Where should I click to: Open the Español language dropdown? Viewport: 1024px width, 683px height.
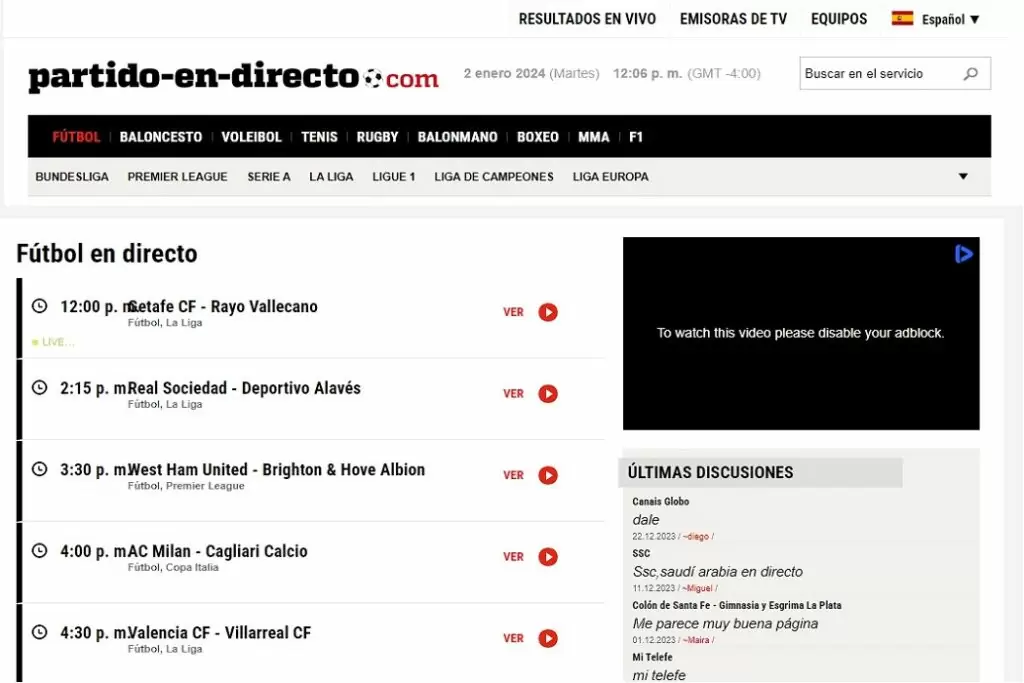pyautogui.click(x=950, y=20)
